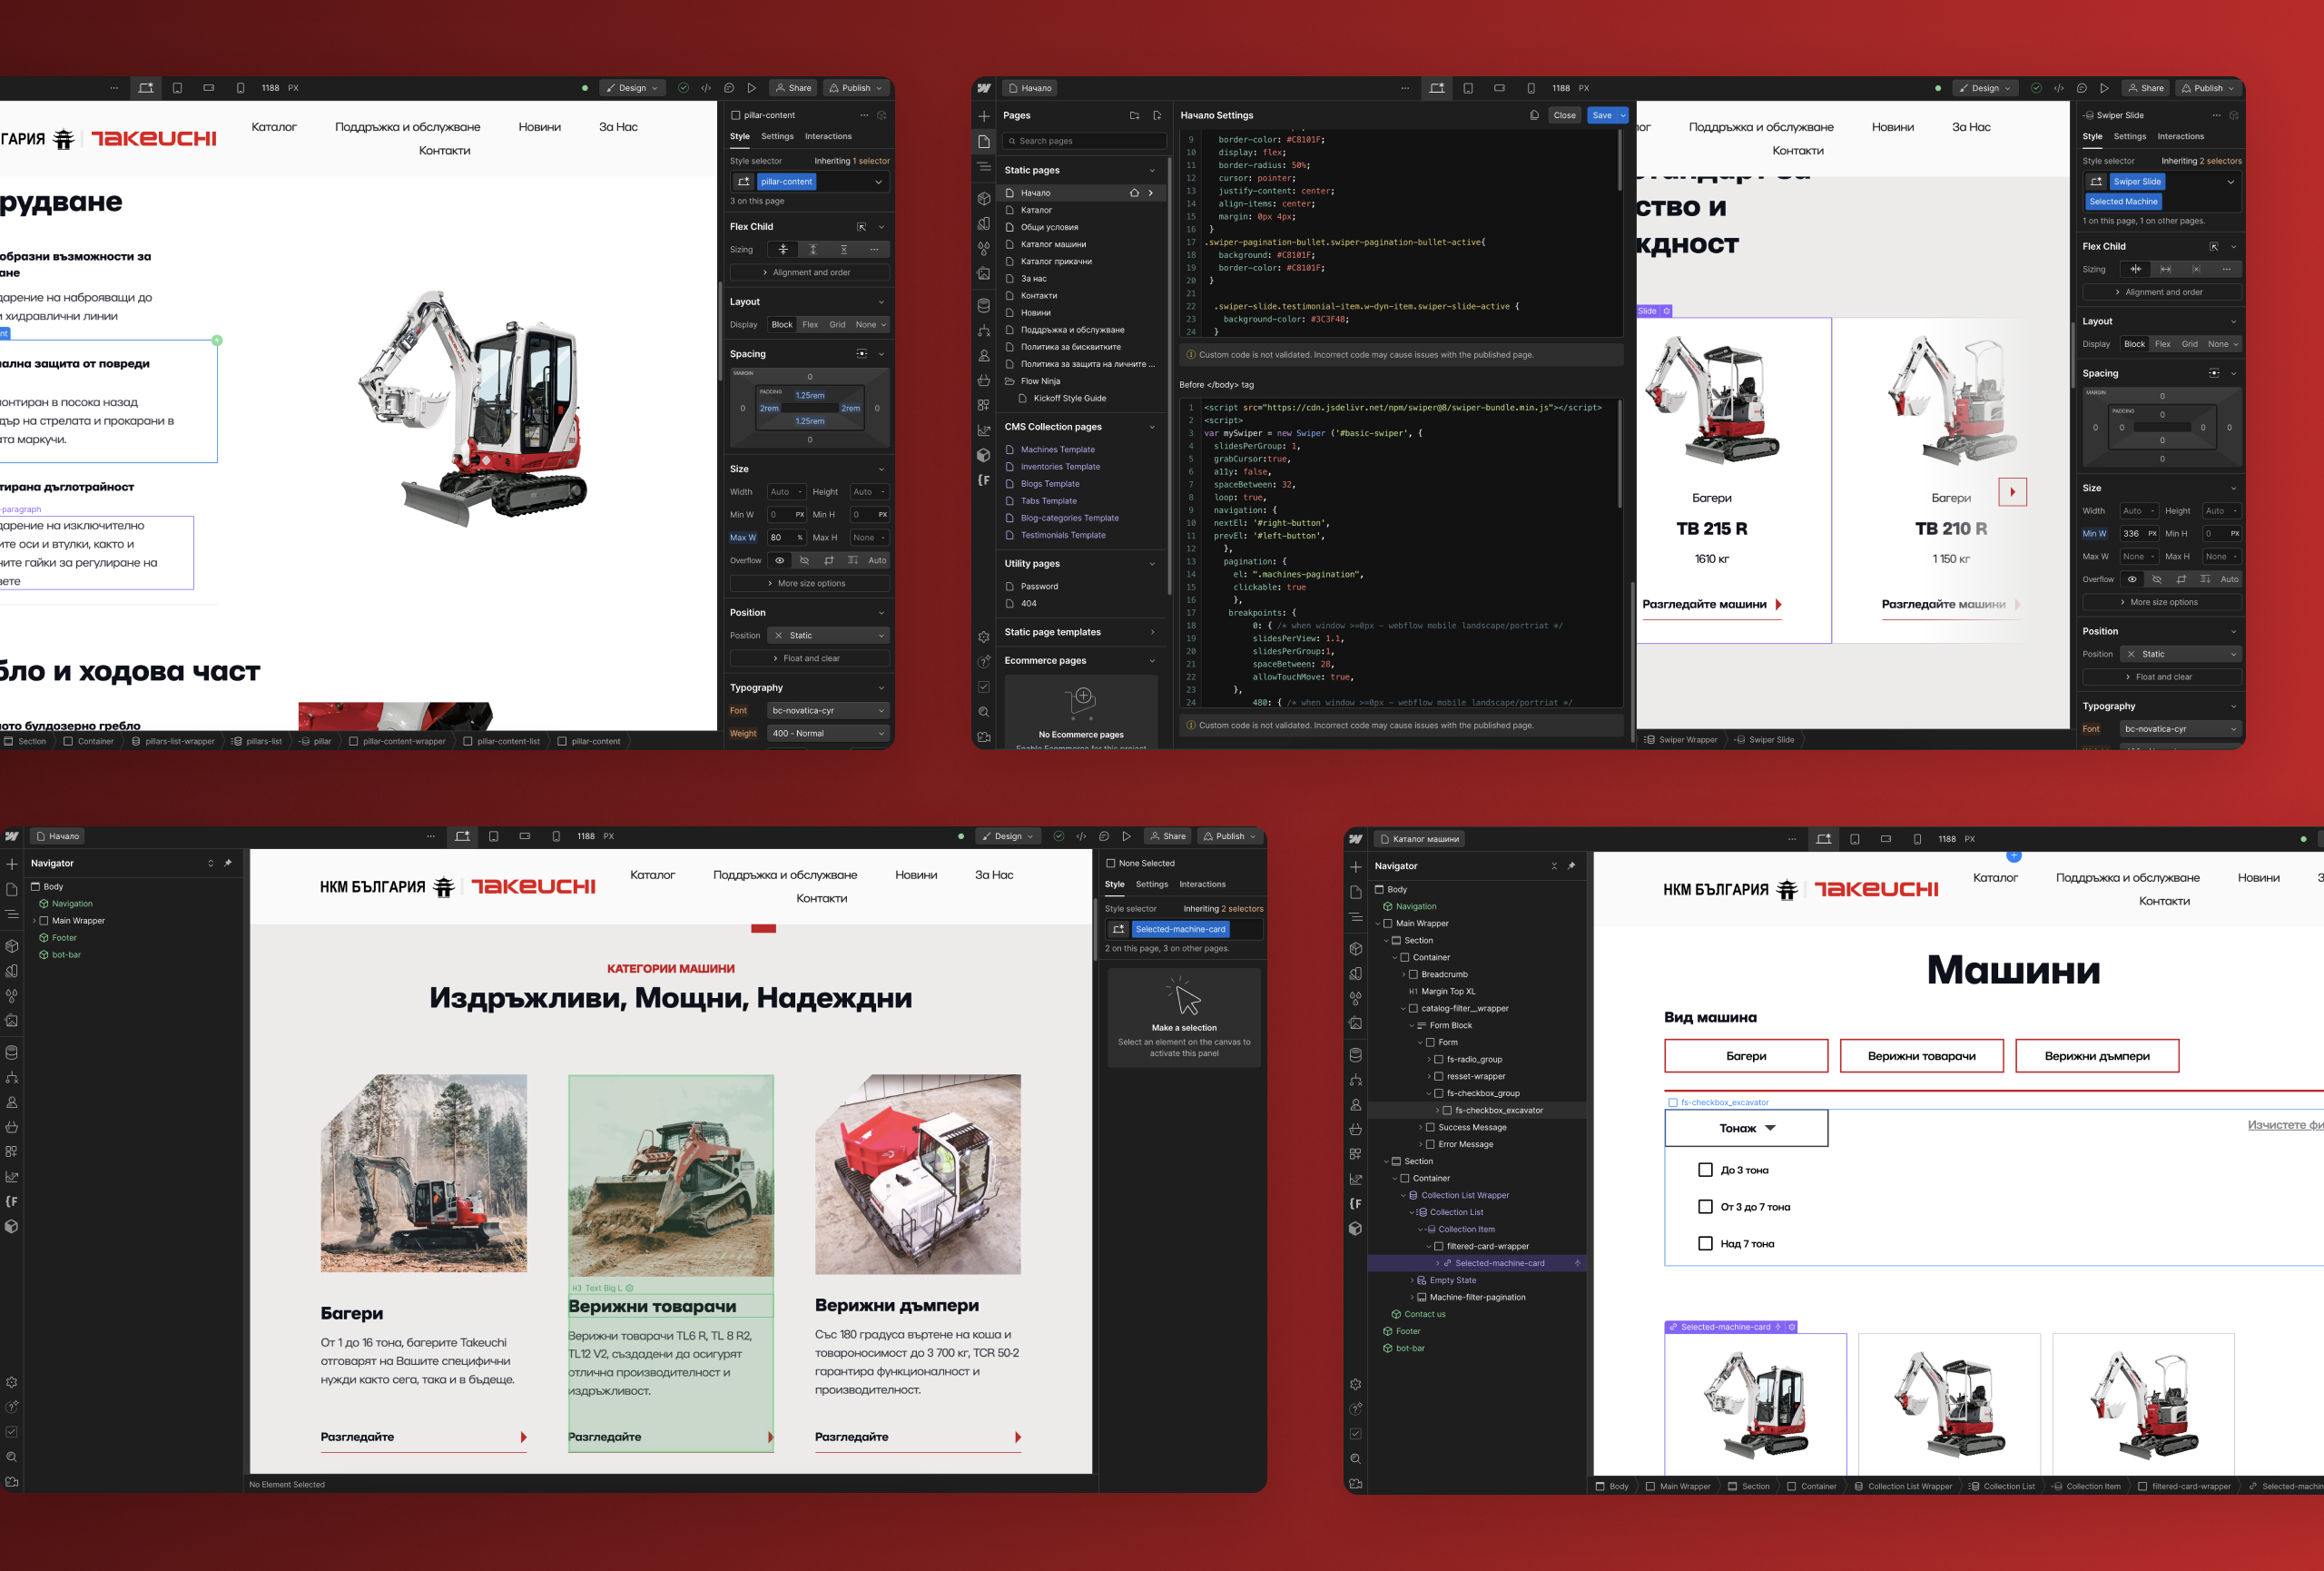Set overflow to hidden in the pillar-content window

tap(804, 560)
